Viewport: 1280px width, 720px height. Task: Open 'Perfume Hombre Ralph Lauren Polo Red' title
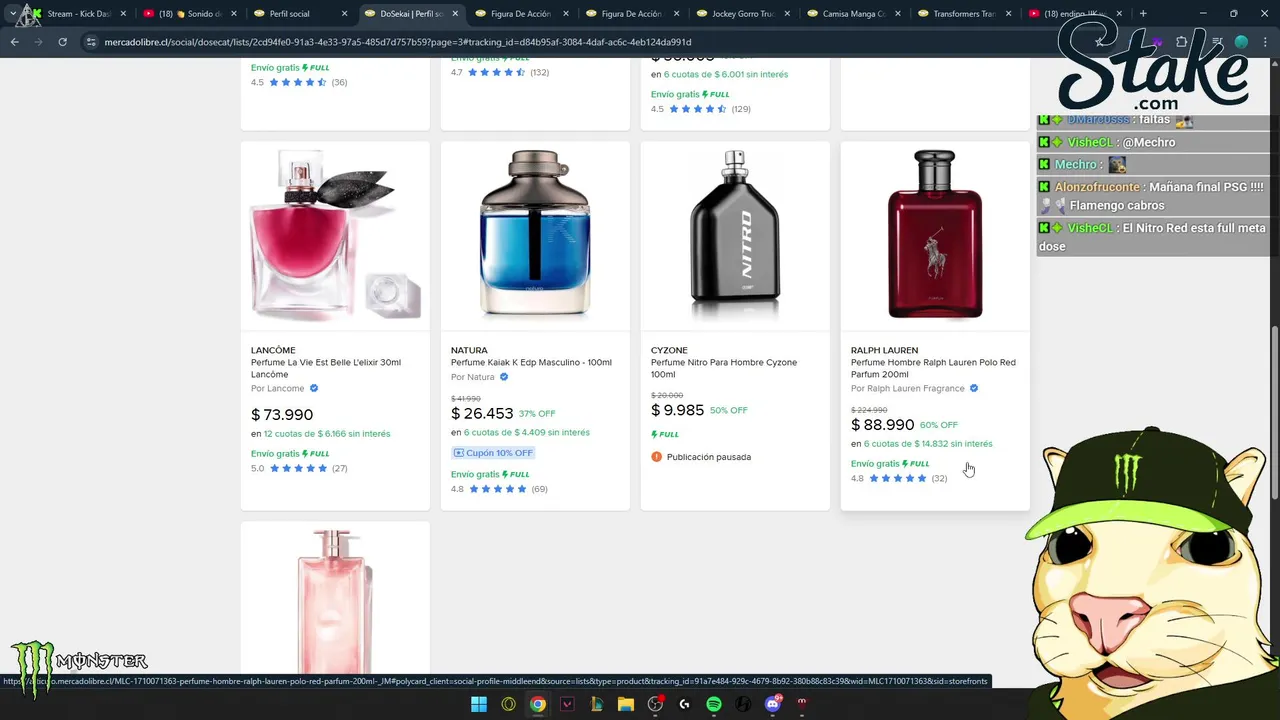pos(933,368)
